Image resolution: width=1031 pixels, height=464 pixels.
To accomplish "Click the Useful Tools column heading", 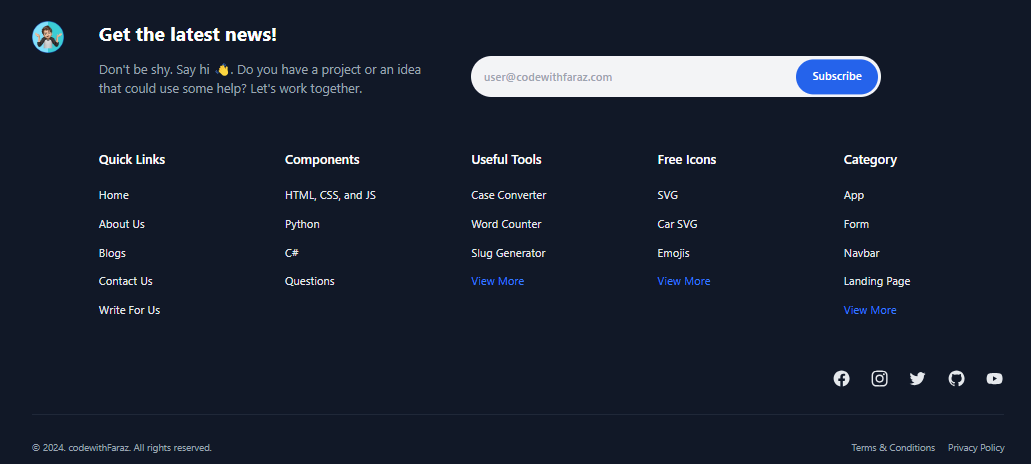I will (506, 160).
